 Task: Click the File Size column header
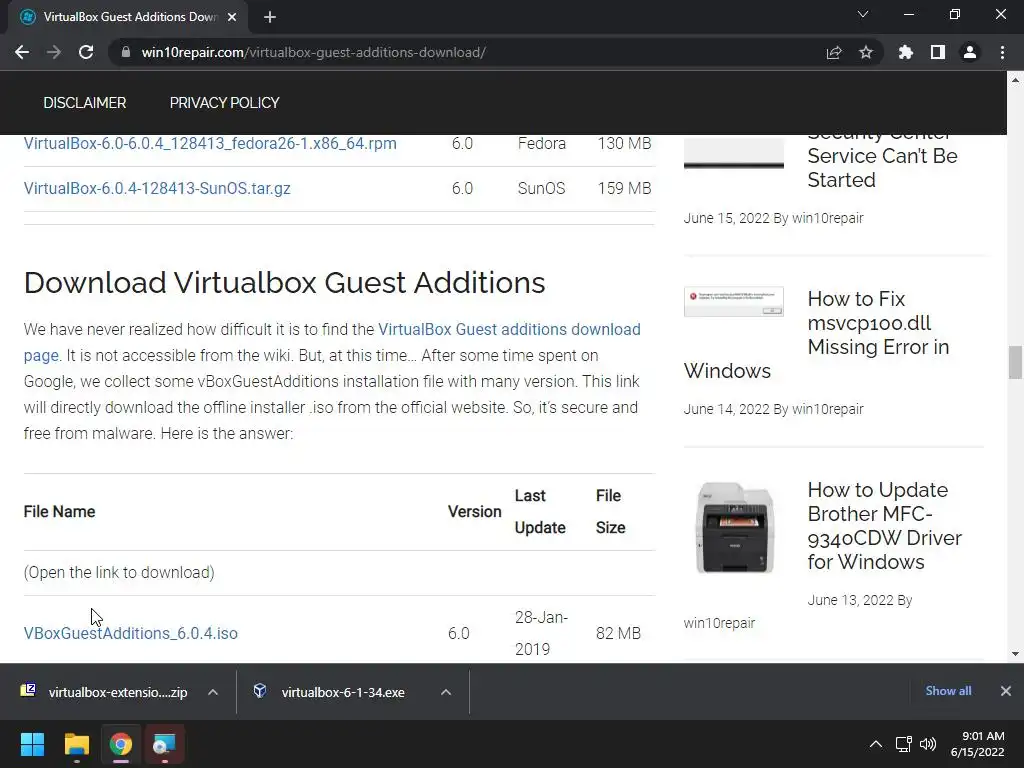click(611, 512)
